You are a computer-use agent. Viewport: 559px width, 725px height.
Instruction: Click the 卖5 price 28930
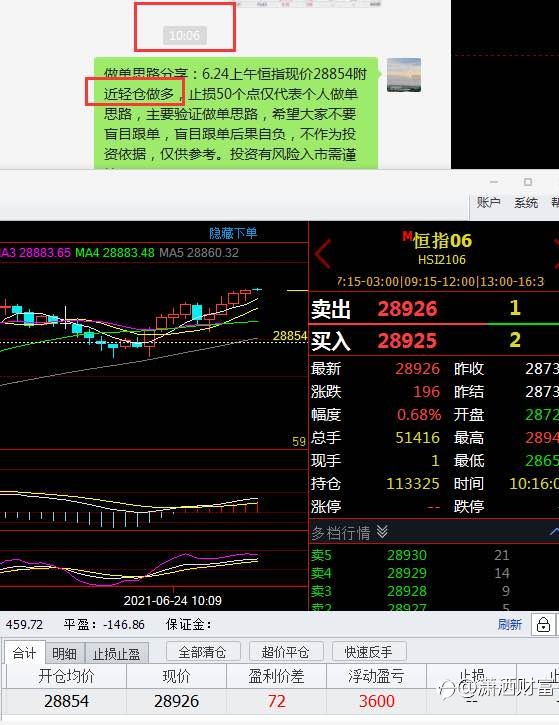(x=407, y=555)
